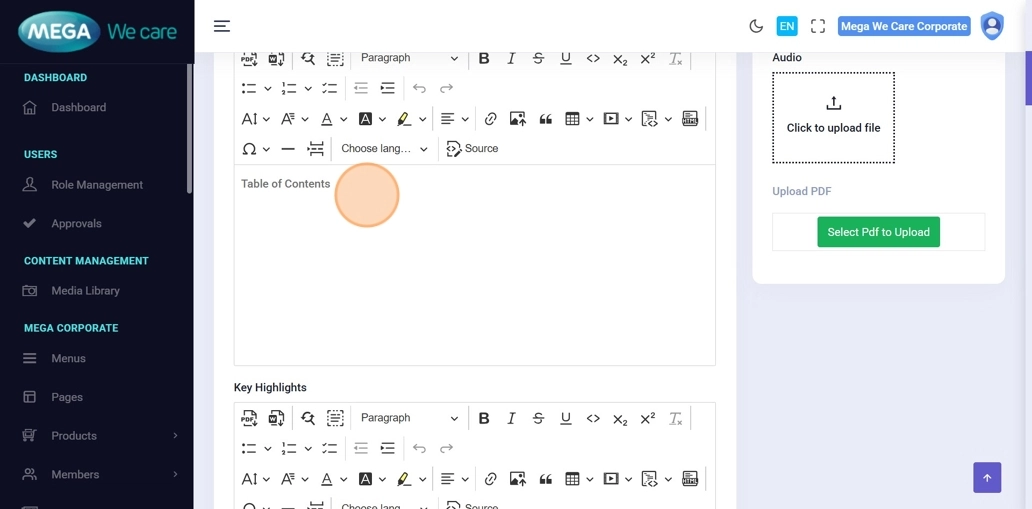Open Media Library in the sidebar
Viewport: 1032px width, 509px height.
click(x=85, y=291)
